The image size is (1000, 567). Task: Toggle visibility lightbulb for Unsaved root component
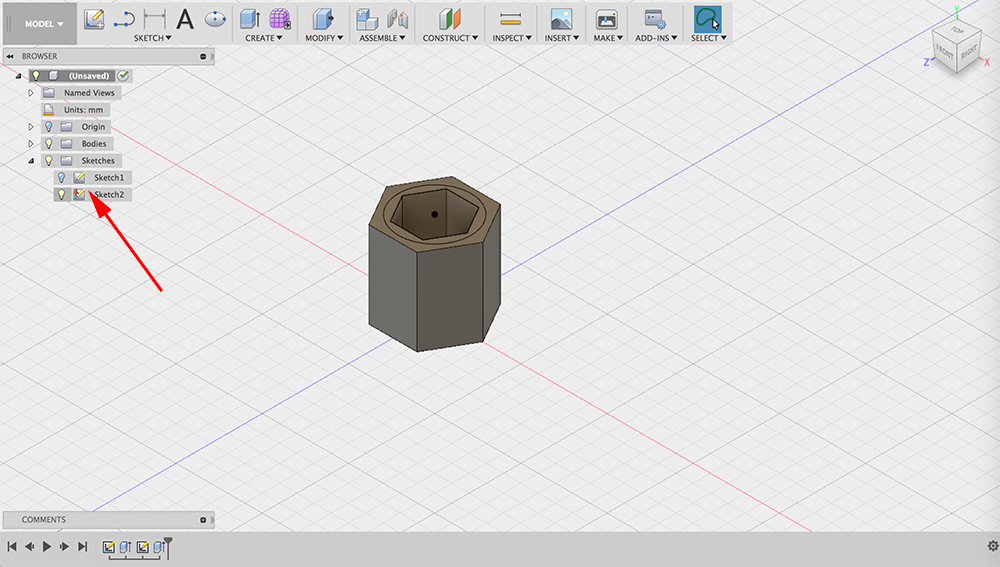click(x=36, y=75)
